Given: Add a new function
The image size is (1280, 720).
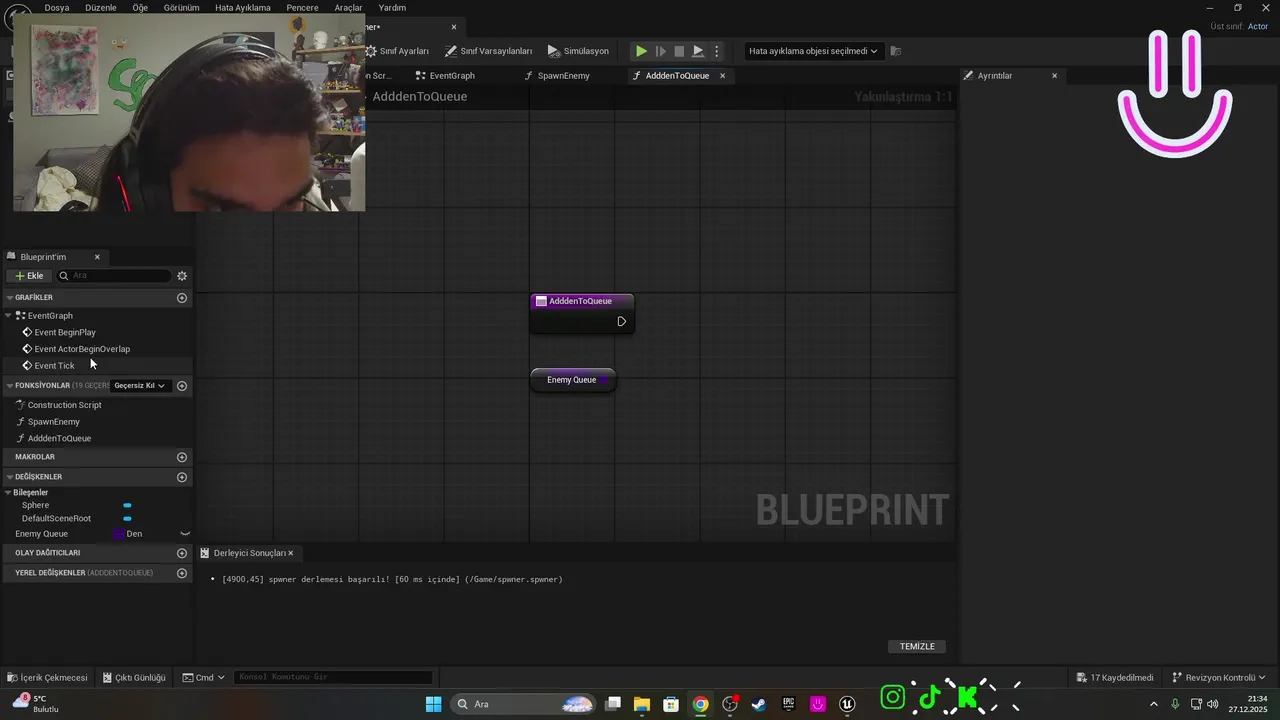Looking at the screenshot, I should tap(182, 386).
